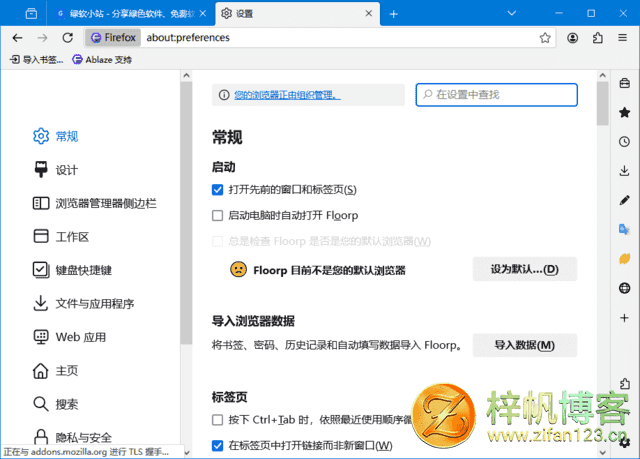
Task: Open bookmarks star in right sidebar
Action: coord(624,113)
